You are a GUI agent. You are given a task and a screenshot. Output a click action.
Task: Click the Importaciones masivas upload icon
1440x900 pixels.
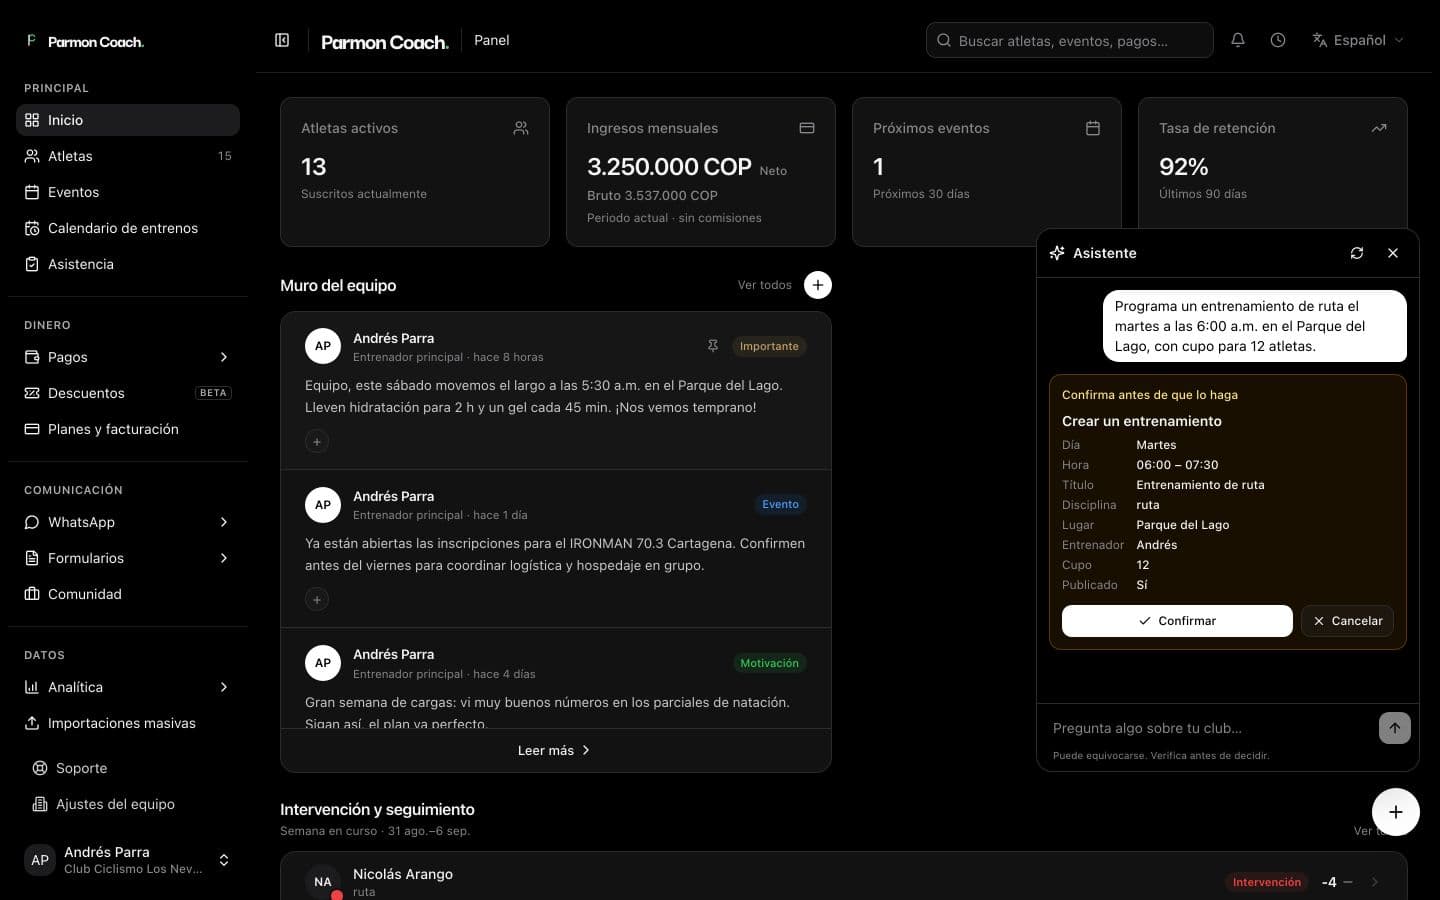32,723
